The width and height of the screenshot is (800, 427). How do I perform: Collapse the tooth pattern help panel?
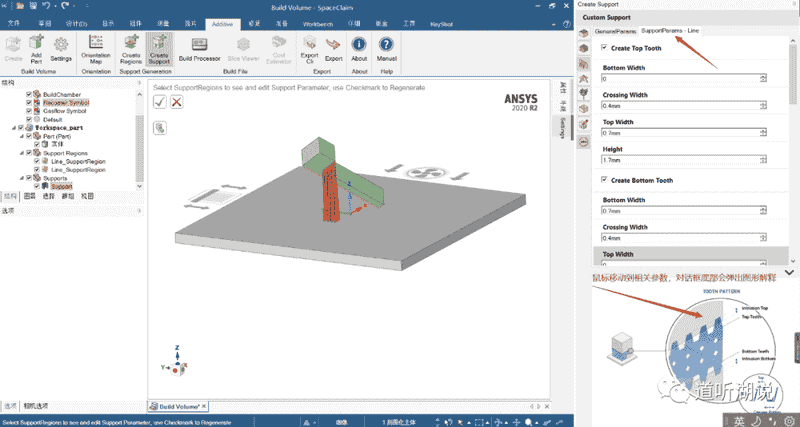click(789, 272)
